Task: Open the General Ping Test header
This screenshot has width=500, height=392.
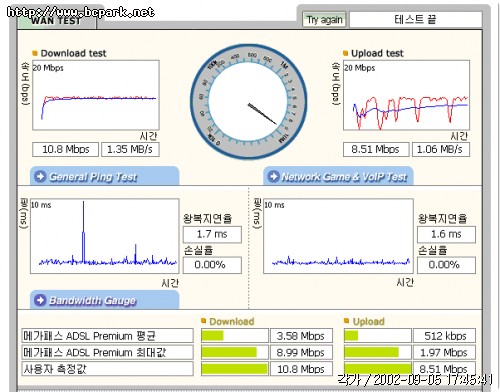Action: [x=105, y=176]
